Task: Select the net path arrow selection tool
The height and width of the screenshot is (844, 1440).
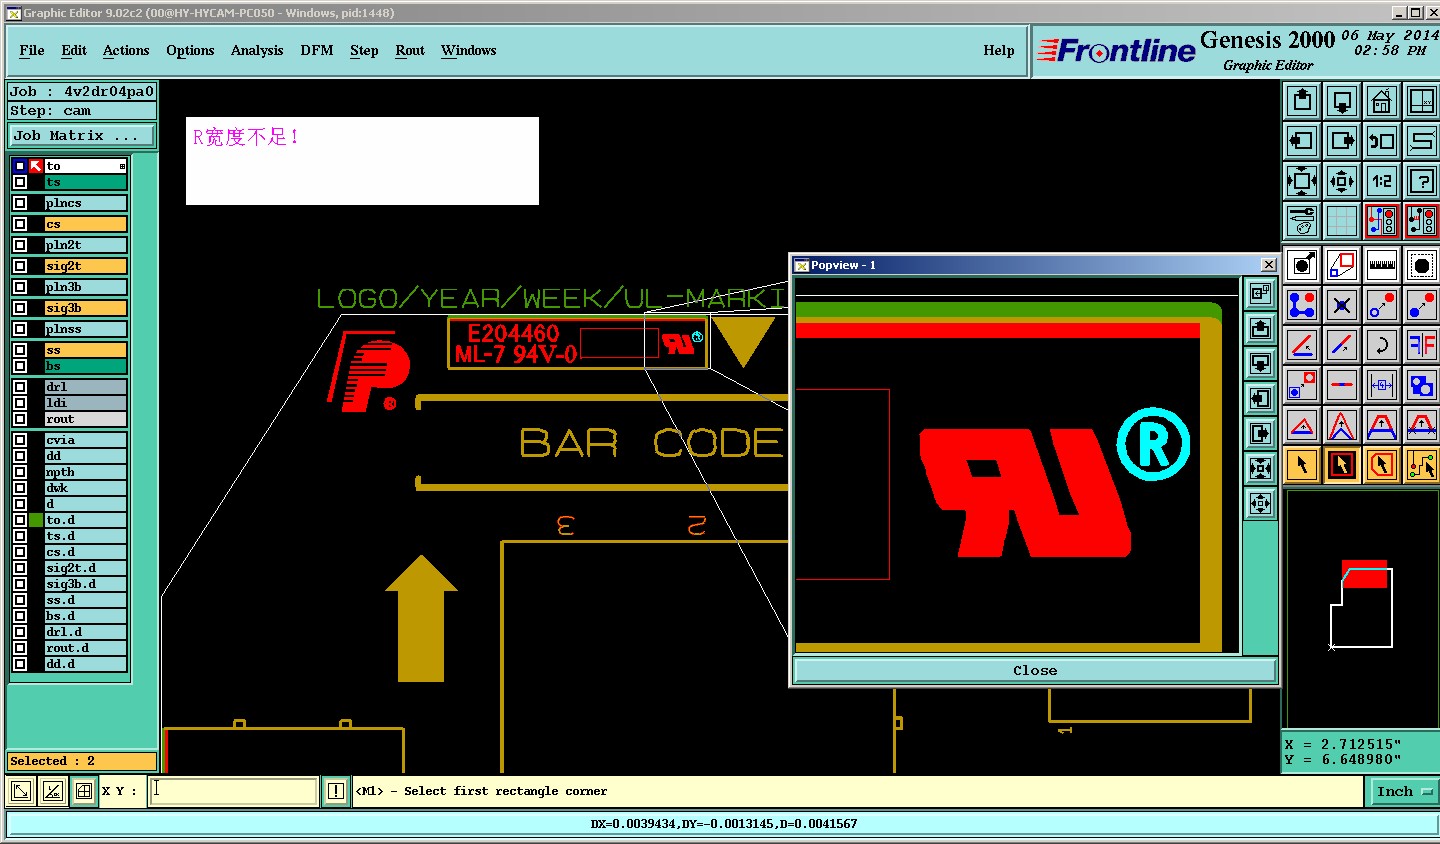Action: coord(1421,465)
